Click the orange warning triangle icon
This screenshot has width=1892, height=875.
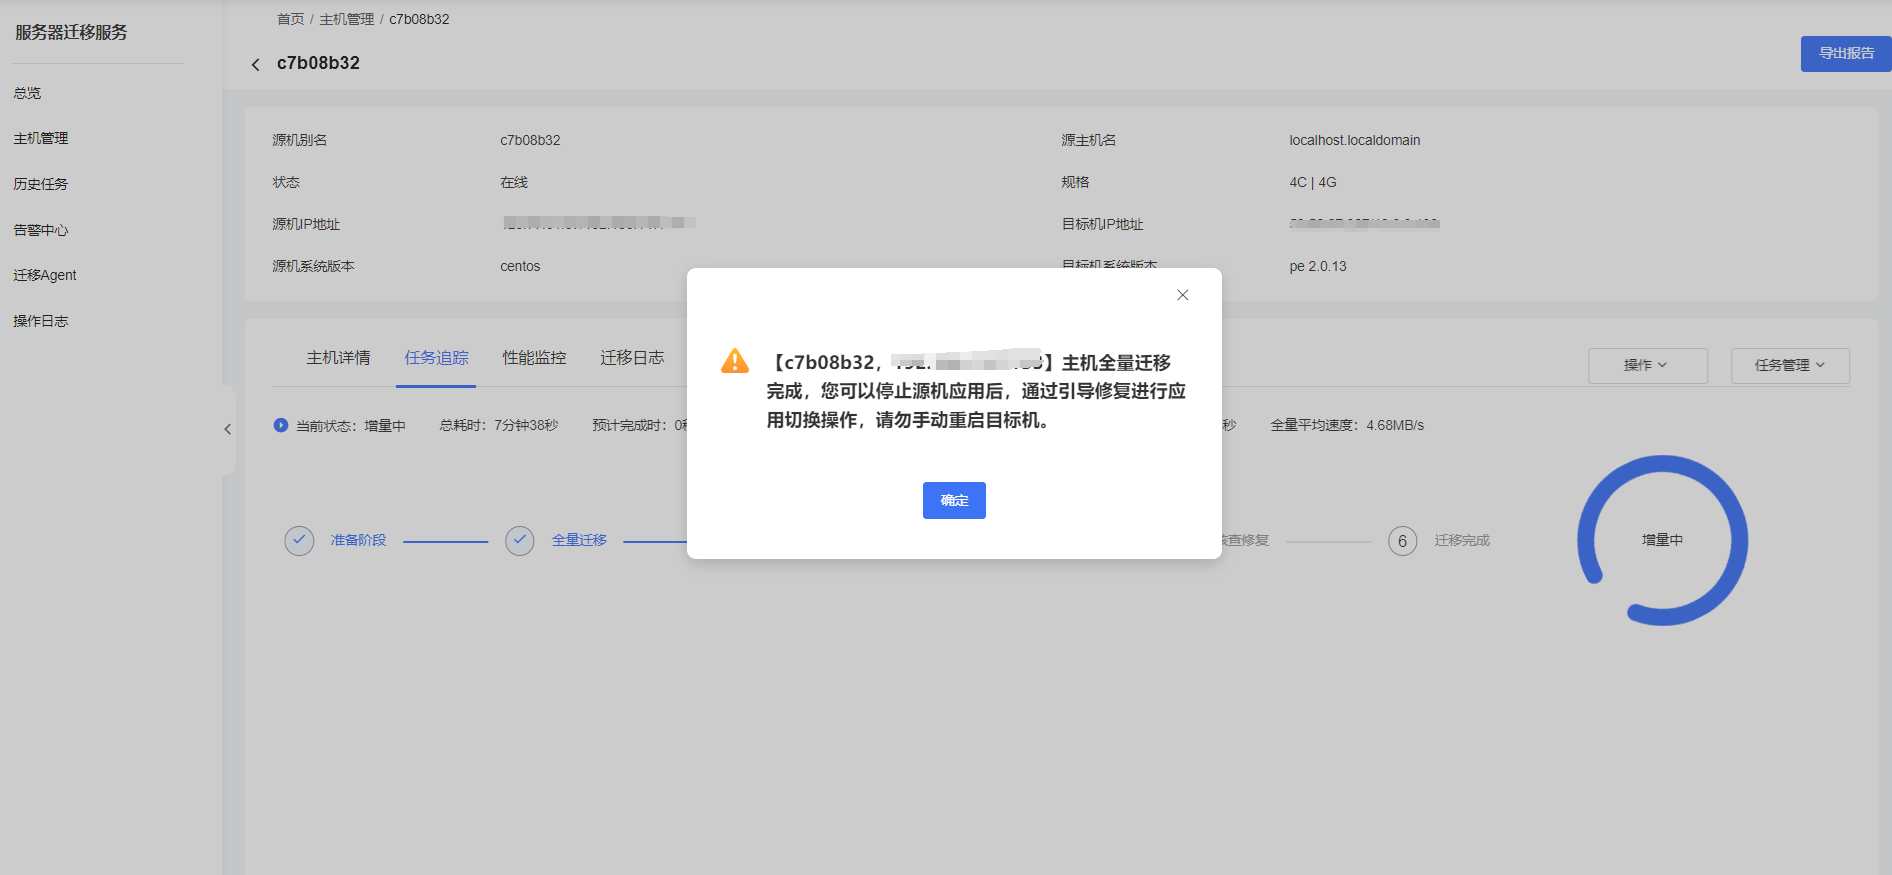[735, 361]
